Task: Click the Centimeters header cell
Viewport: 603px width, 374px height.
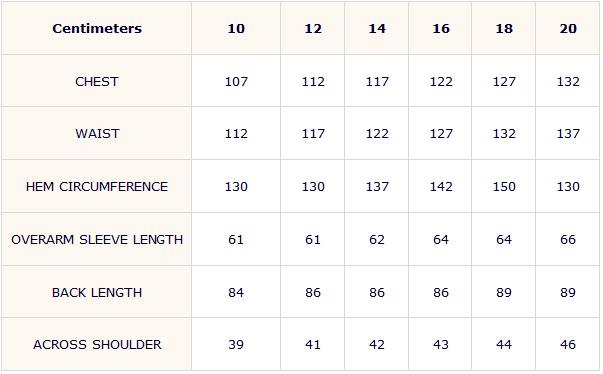Action: pos(97,28)
